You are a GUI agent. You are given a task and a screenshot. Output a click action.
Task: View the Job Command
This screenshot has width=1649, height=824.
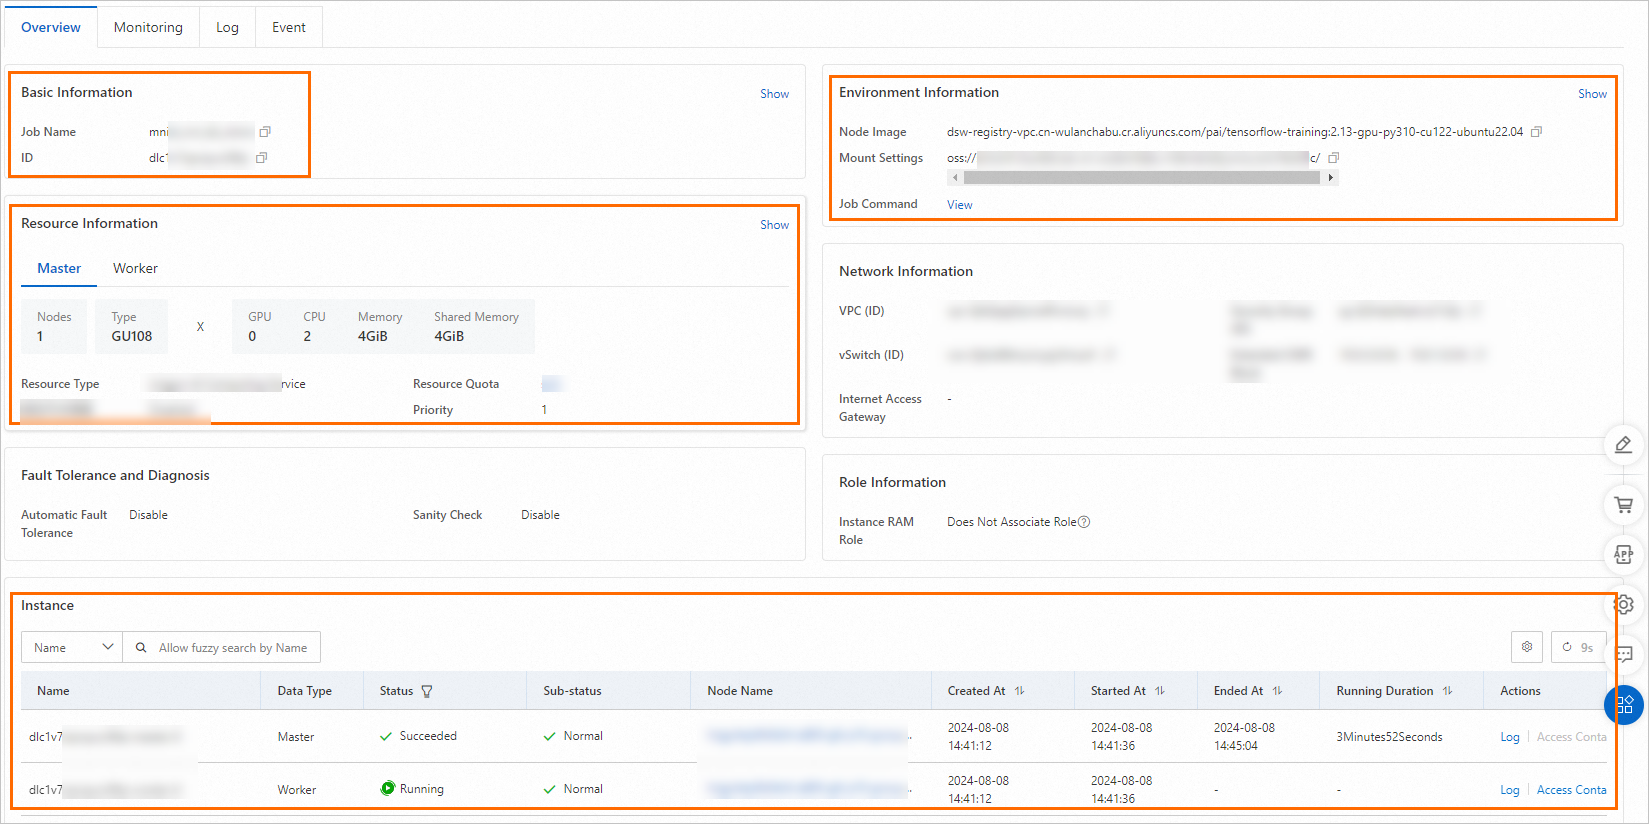(959, 205)
